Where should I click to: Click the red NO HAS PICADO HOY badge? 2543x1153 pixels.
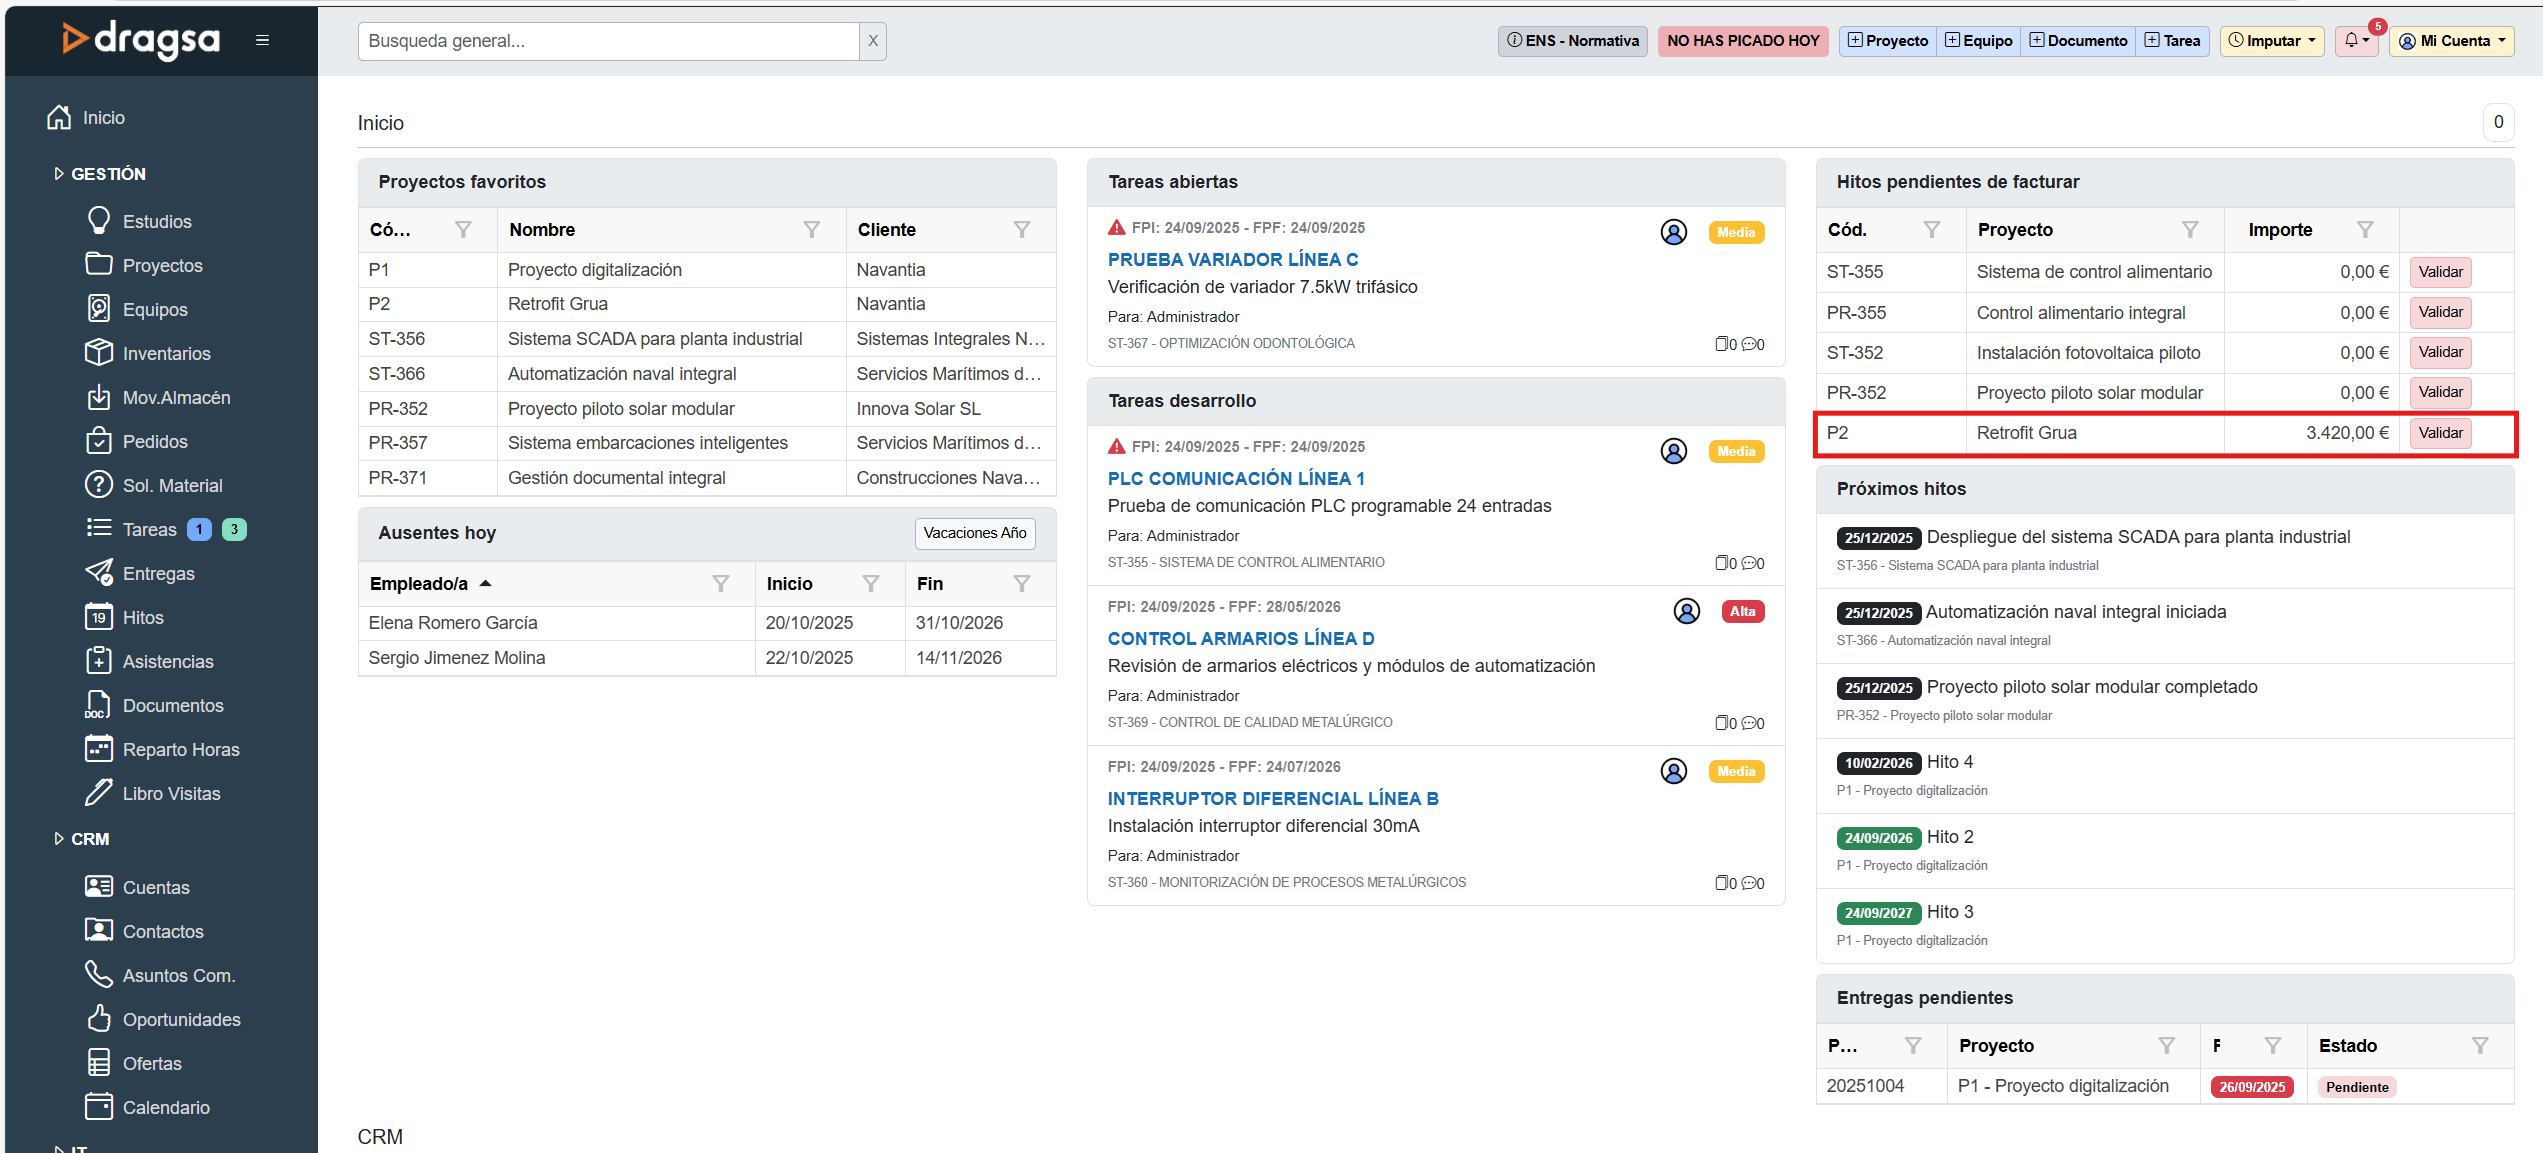[1742, 41]
